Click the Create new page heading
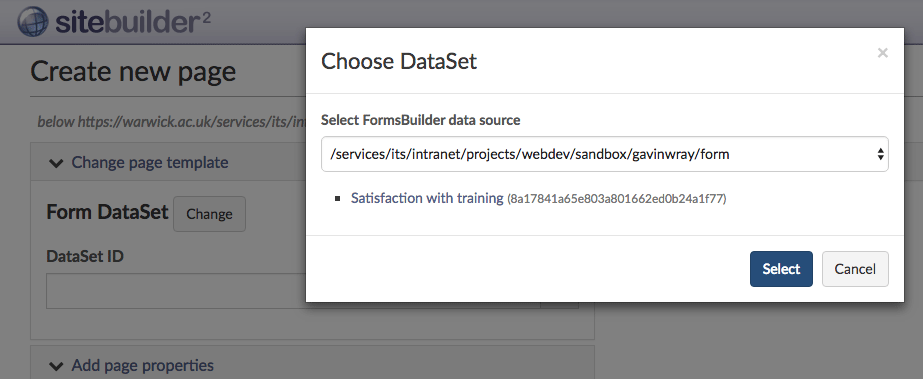The width and height of the screenshot is (923, 379). (x=133, y=72)
